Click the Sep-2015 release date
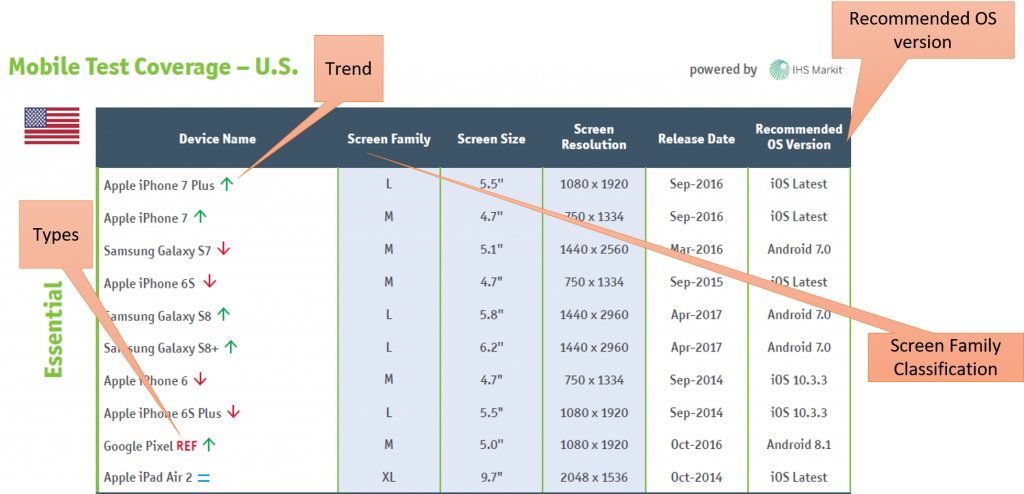The image size is (1024, 494). [x=696, y=282]
